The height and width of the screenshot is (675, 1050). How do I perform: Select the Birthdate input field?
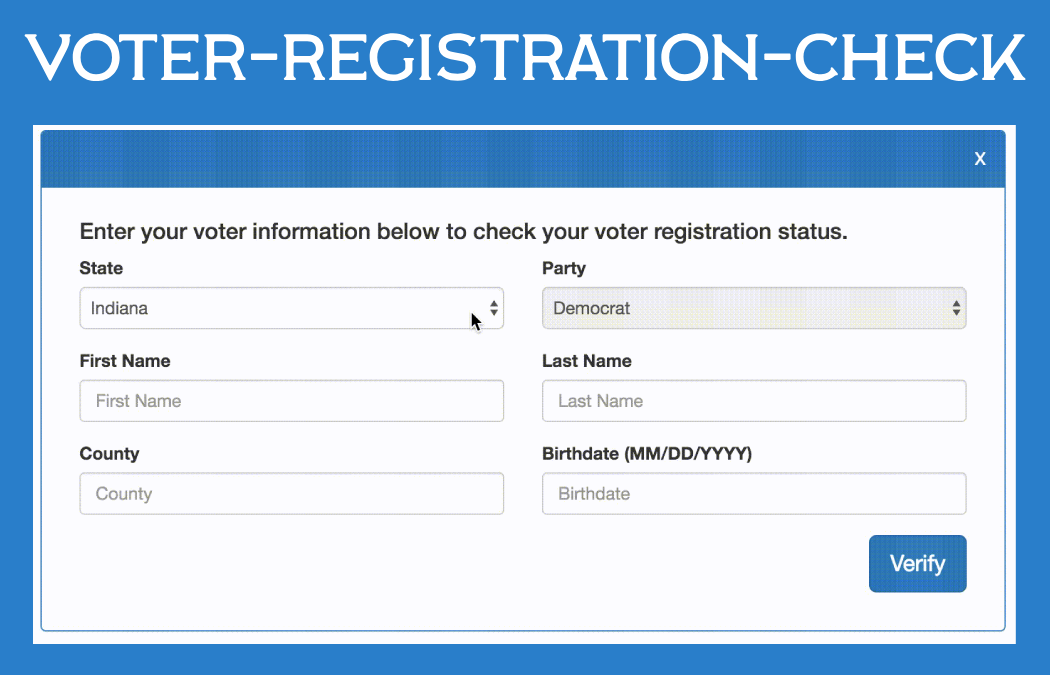click(x=754, y=494)
